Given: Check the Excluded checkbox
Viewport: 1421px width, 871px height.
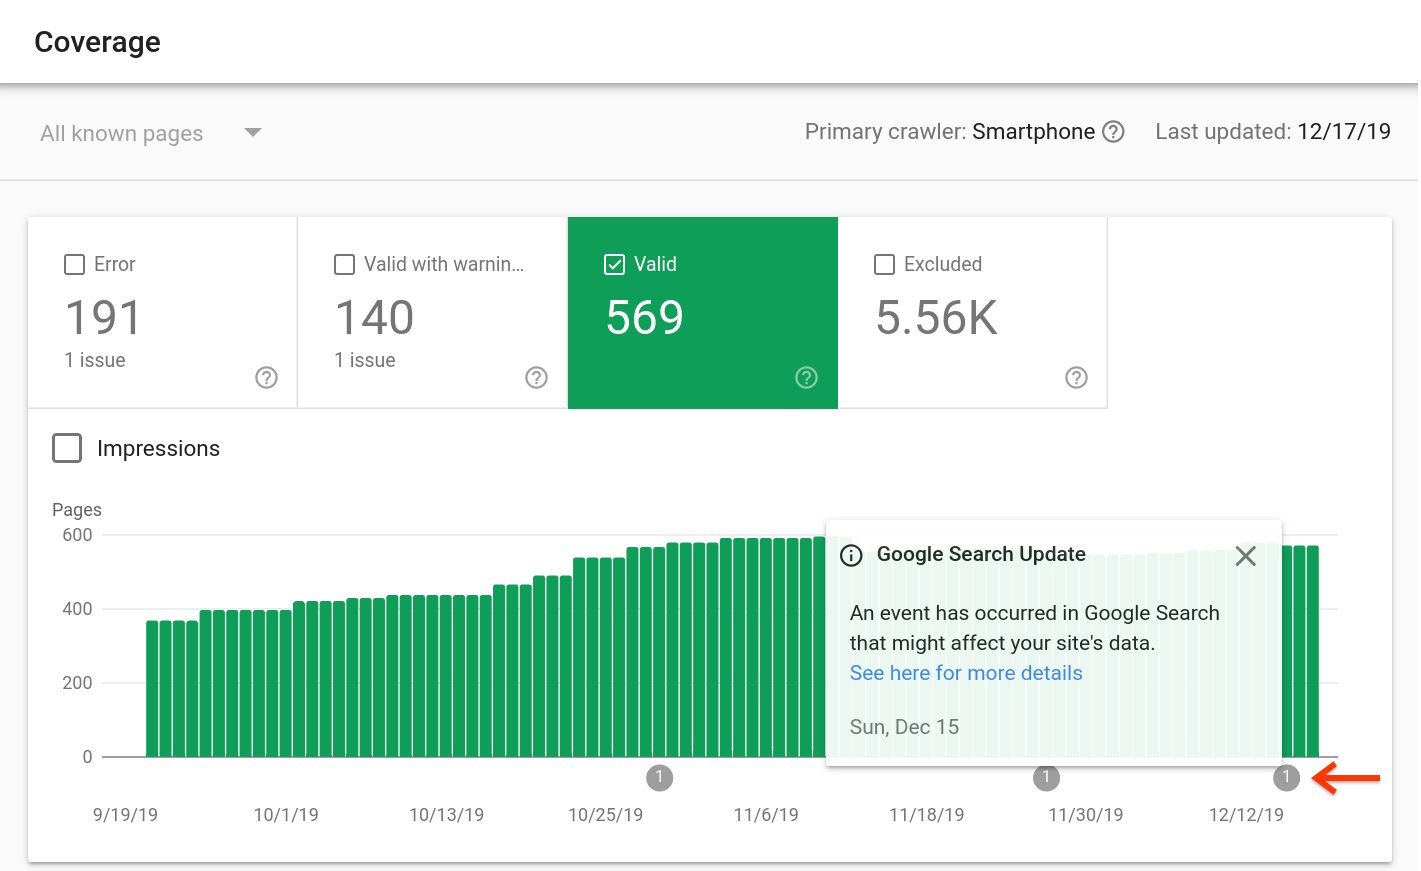Looking at the screenshot, I should click(884, 264).
